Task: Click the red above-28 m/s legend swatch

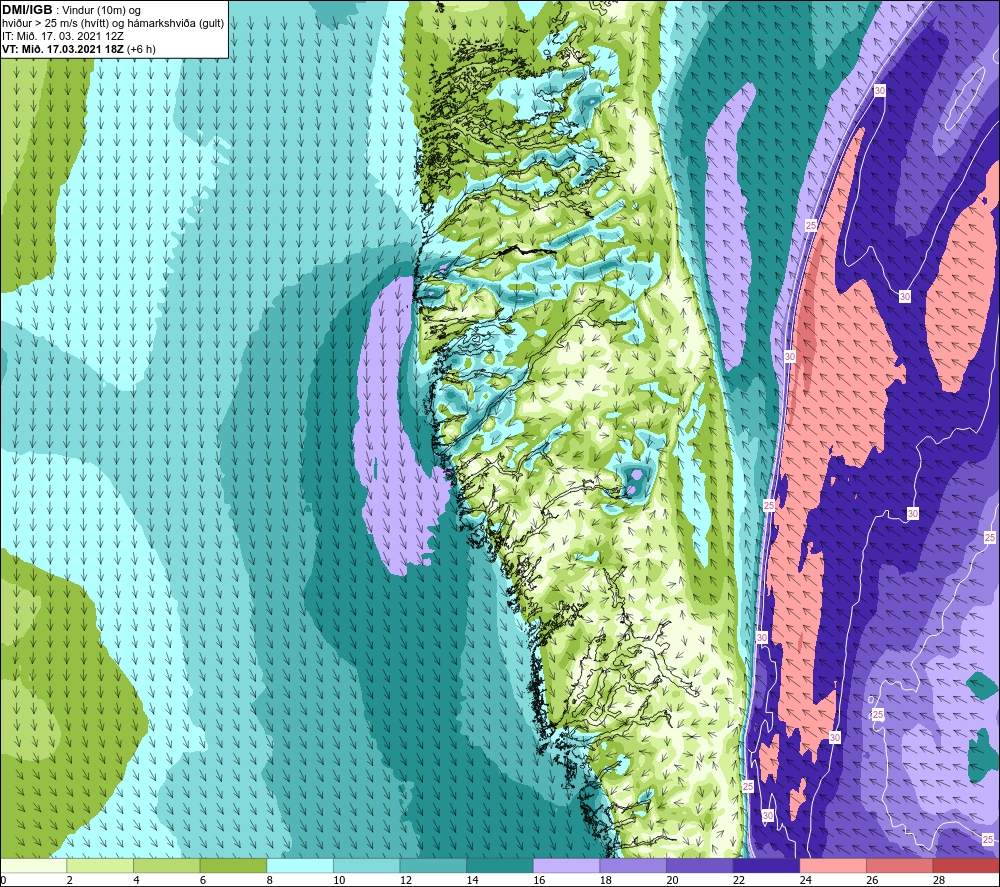Action: coord(966,866)
